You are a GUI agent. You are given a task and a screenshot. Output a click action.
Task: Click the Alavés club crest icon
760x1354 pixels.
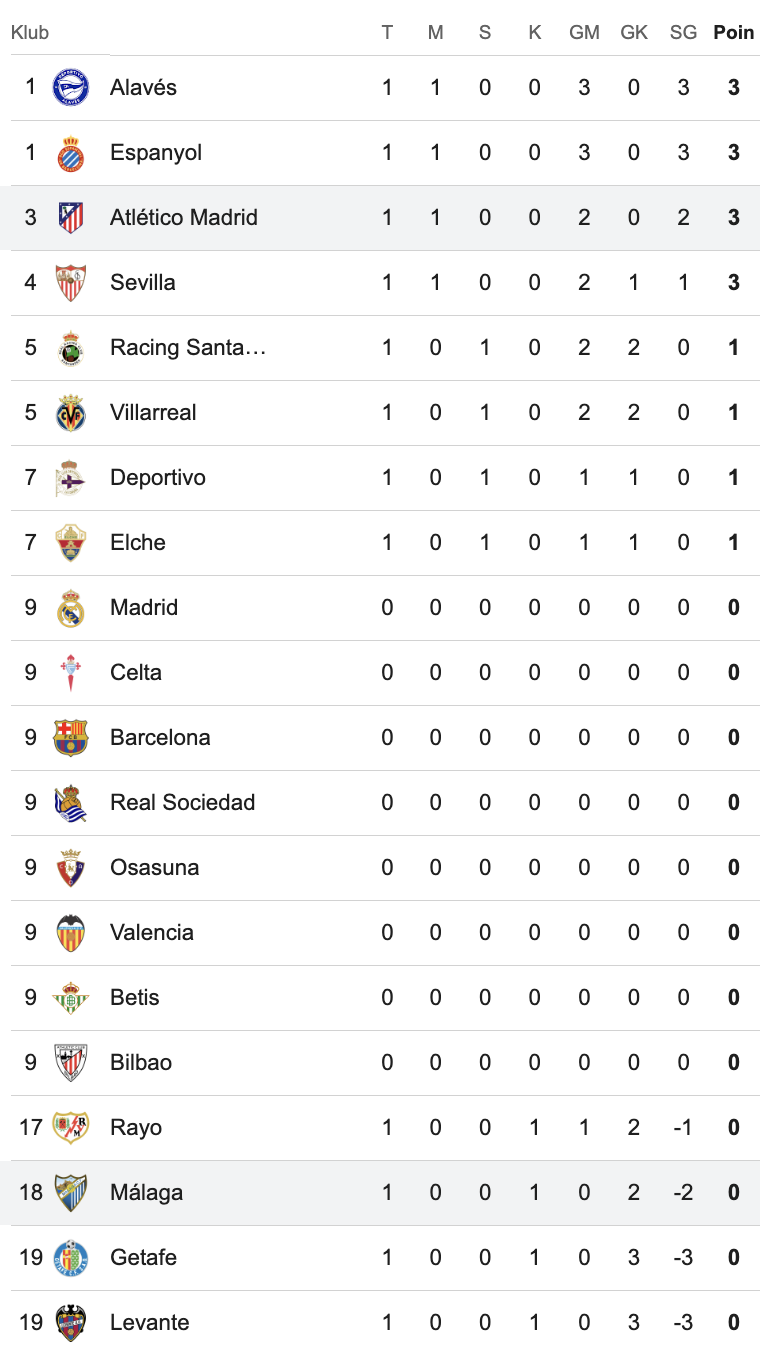tap(71, 88)
